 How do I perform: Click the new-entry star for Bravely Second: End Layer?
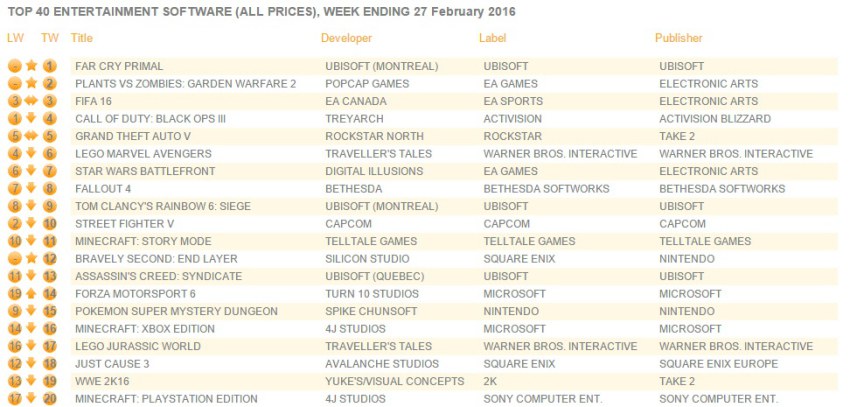pos(31,258)
